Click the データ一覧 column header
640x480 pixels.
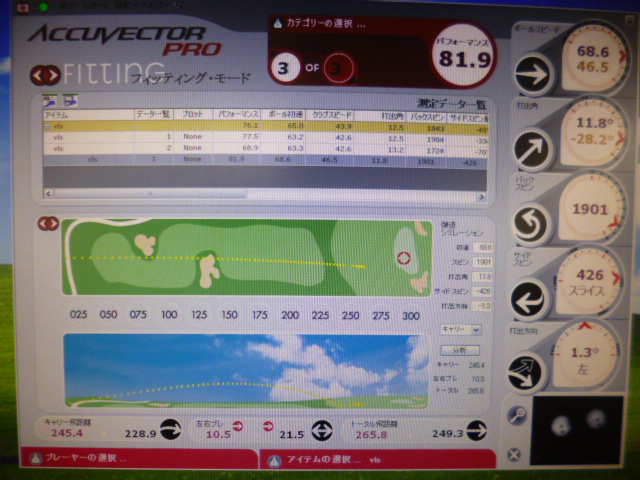(x=154, y=115)
